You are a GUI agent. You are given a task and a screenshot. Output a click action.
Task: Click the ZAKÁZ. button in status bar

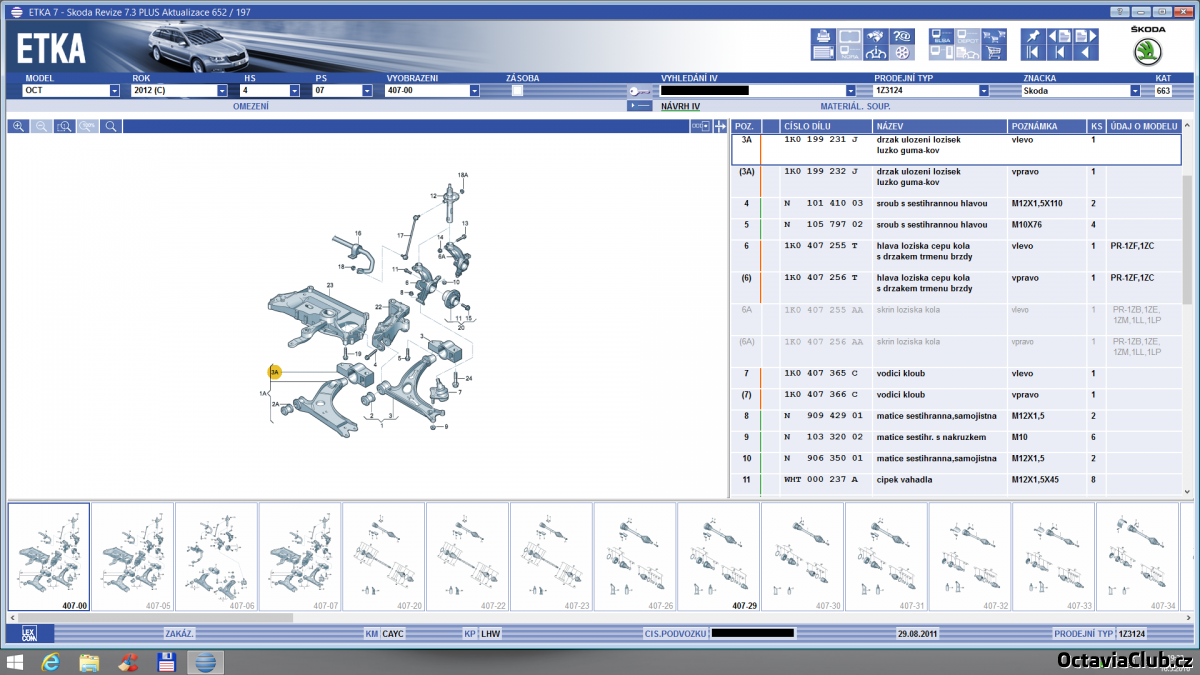pyautogui.click(x=179, y=633)
